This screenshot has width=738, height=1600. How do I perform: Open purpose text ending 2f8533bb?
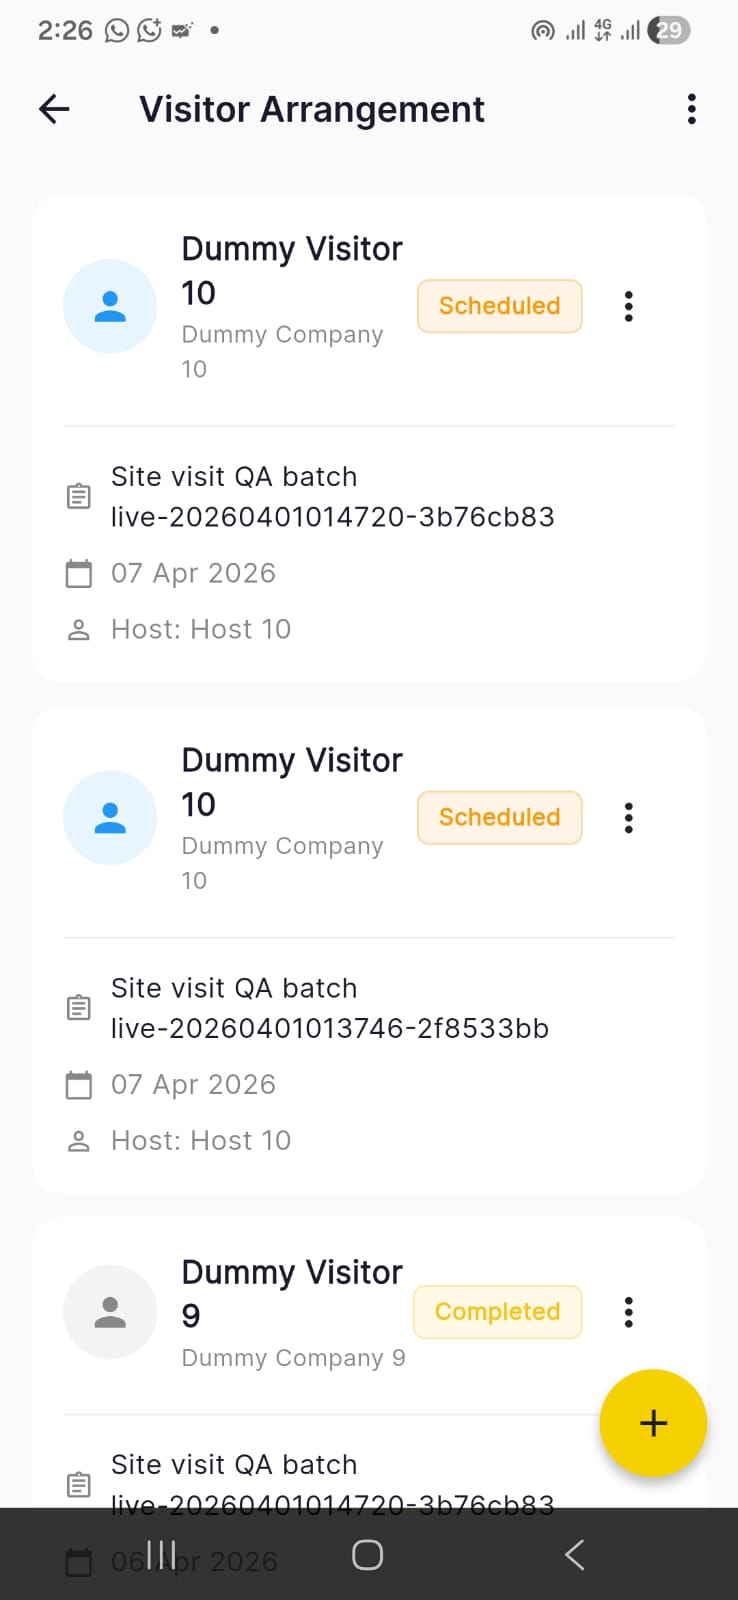[329, 1008]
